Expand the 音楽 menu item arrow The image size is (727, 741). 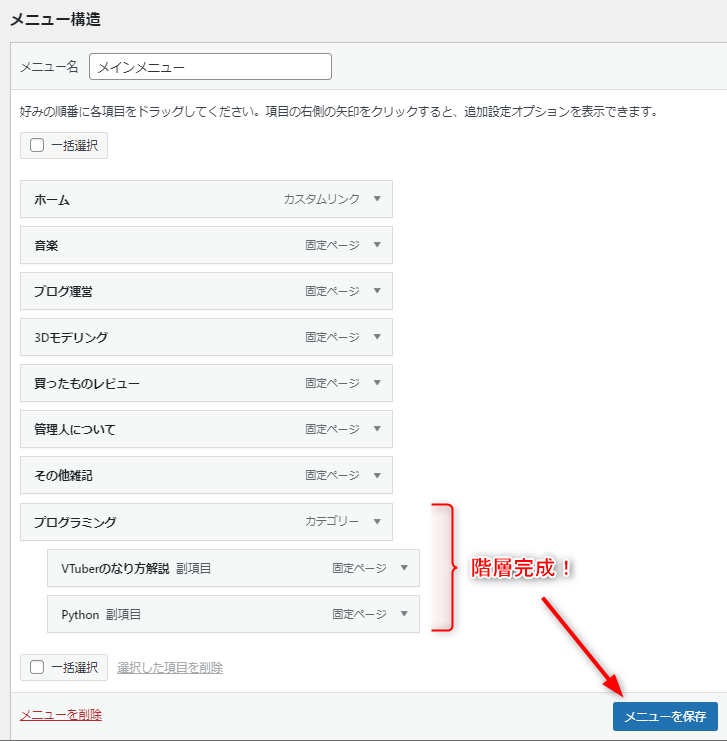(377, 245)
